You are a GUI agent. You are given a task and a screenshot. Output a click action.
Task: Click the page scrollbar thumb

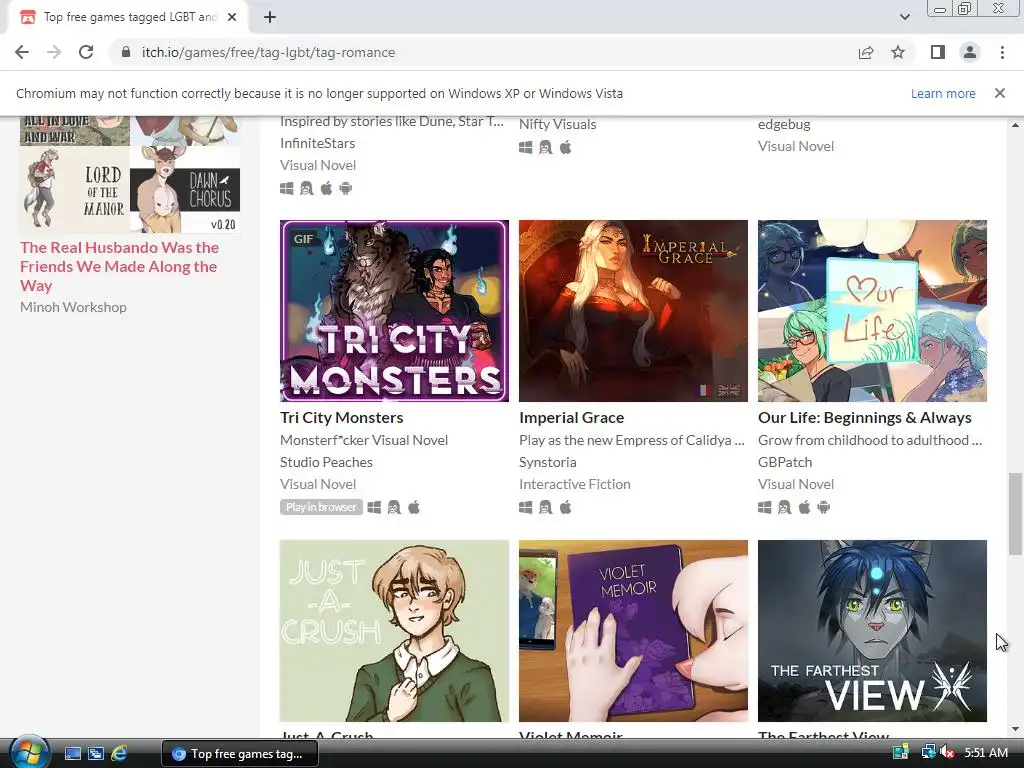[x=1015, y=513]
